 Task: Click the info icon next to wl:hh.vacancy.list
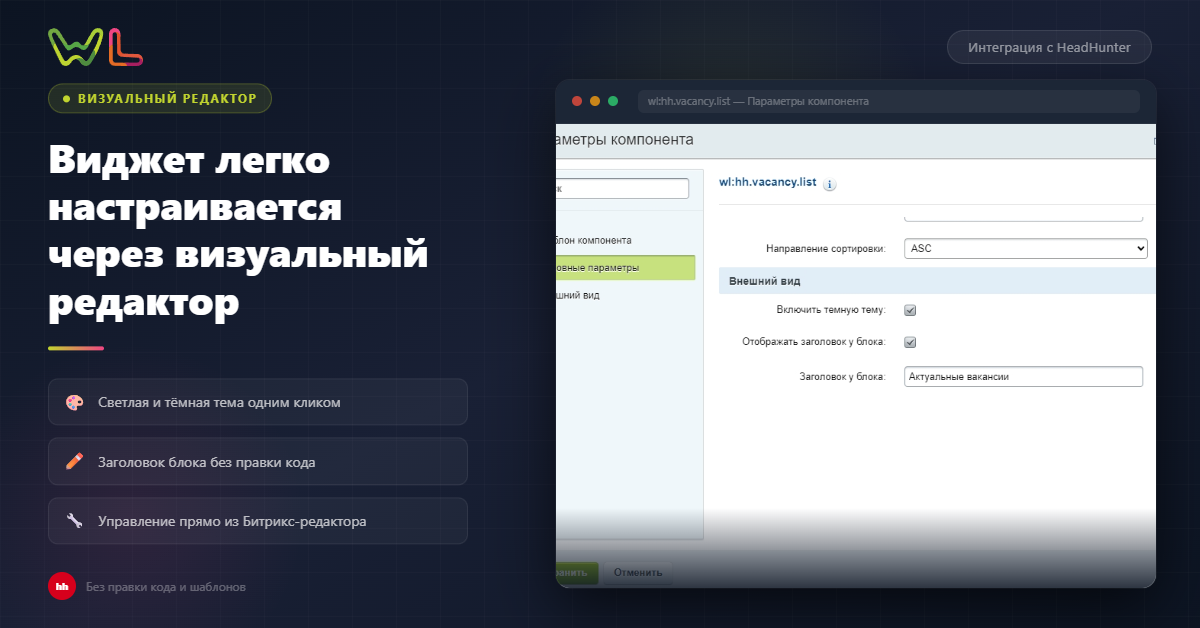[x=830, y=184]
